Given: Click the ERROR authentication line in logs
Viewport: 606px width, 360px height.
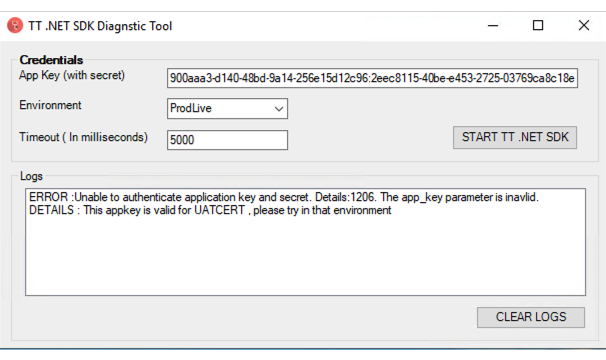Looking at the screenshot, I should tap(284, 197).
